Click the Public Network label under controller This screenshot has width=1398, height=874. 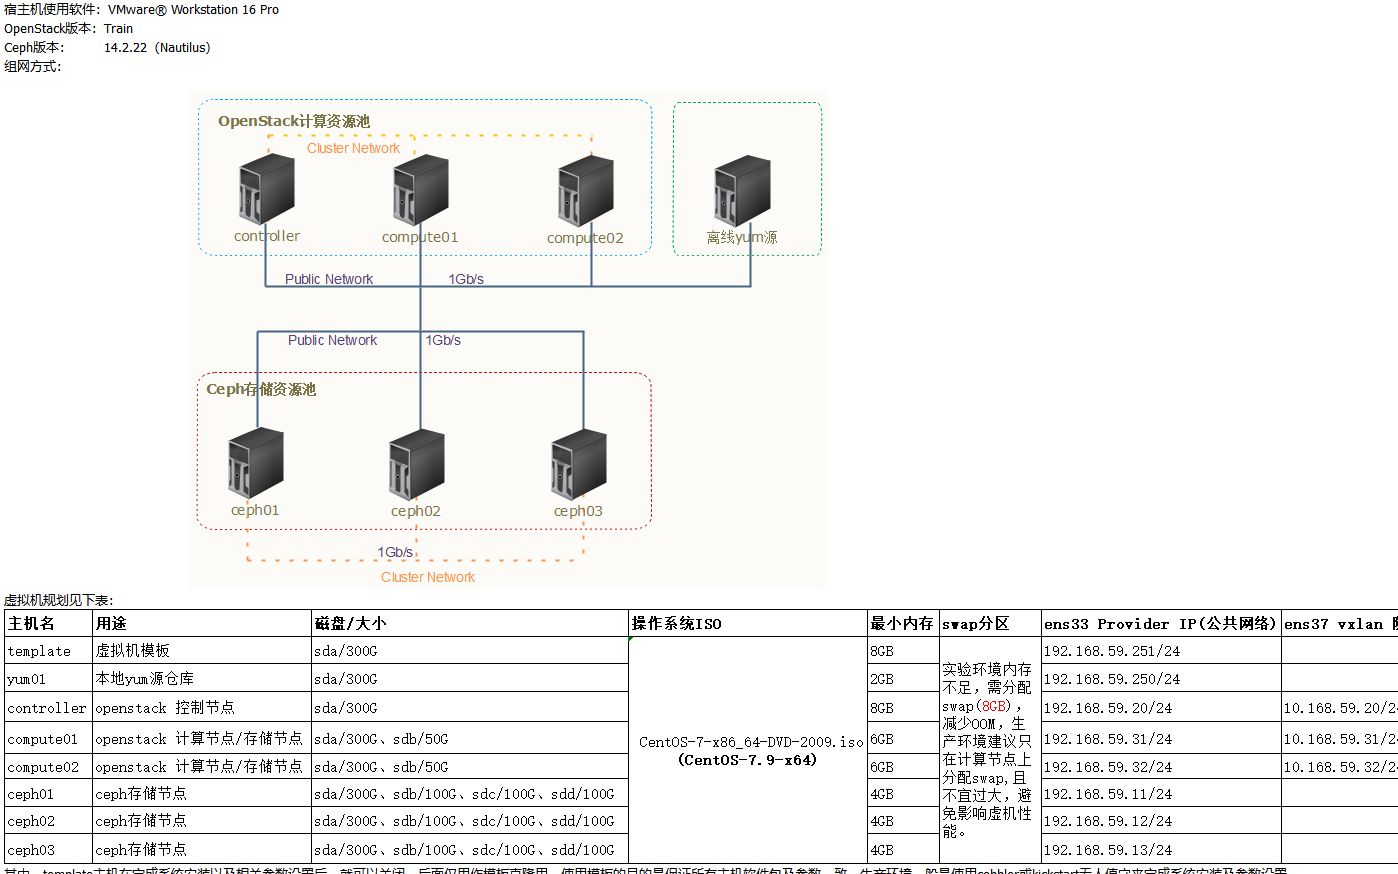(x=329, y=279)
